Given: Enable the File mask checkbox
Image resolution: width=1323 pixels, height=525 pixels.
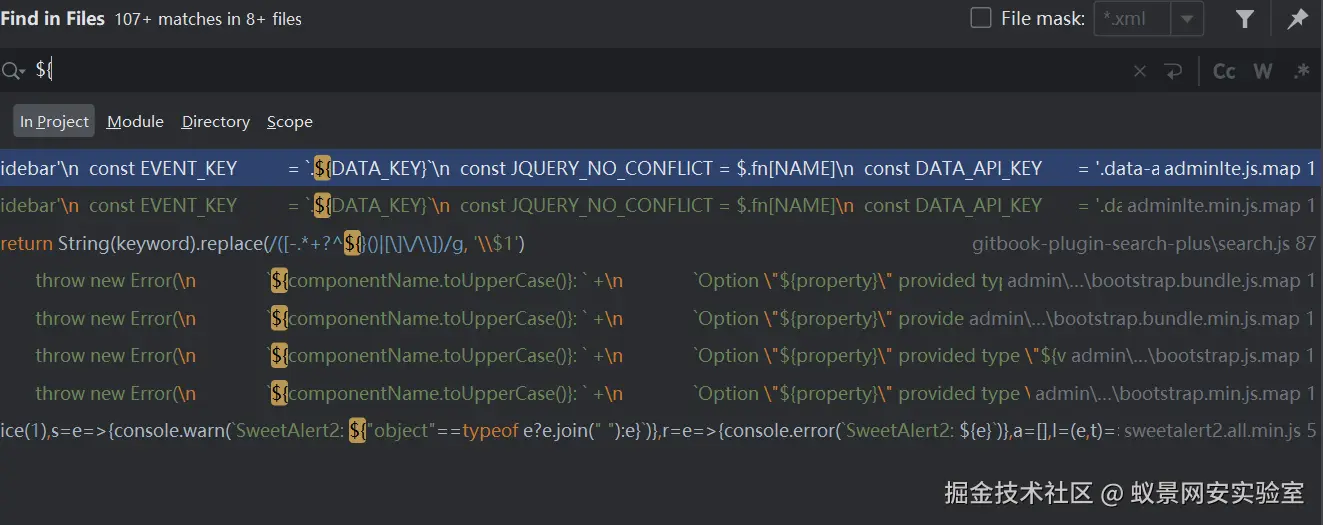Looking at the screenshot, I should pyautogui.click(x=981, y=18).
